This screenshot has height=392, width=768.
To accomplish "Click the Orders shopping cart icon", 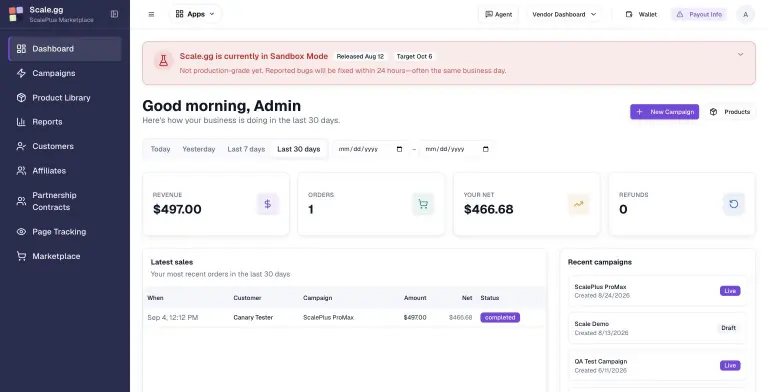I will point(423,204).
